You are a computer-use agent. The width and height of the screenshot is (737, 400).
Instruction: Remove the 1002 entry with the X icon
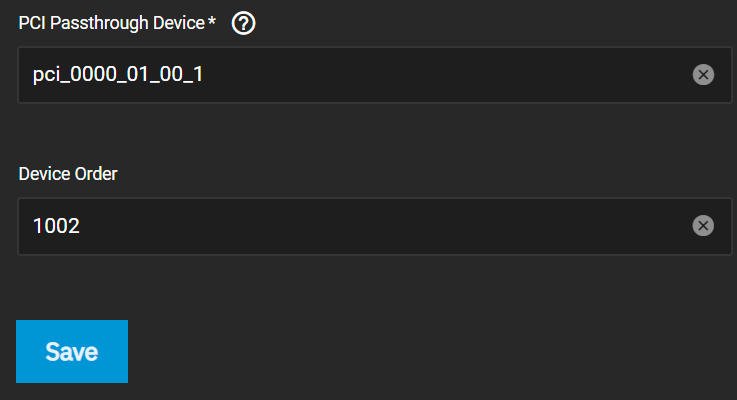(703, 226)
